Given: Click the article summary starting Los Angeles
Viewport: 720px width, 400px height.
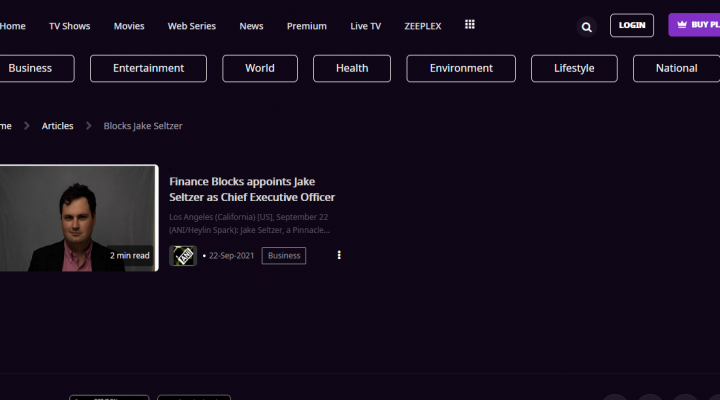Looking at the screenshot, I should click(249, 223).
